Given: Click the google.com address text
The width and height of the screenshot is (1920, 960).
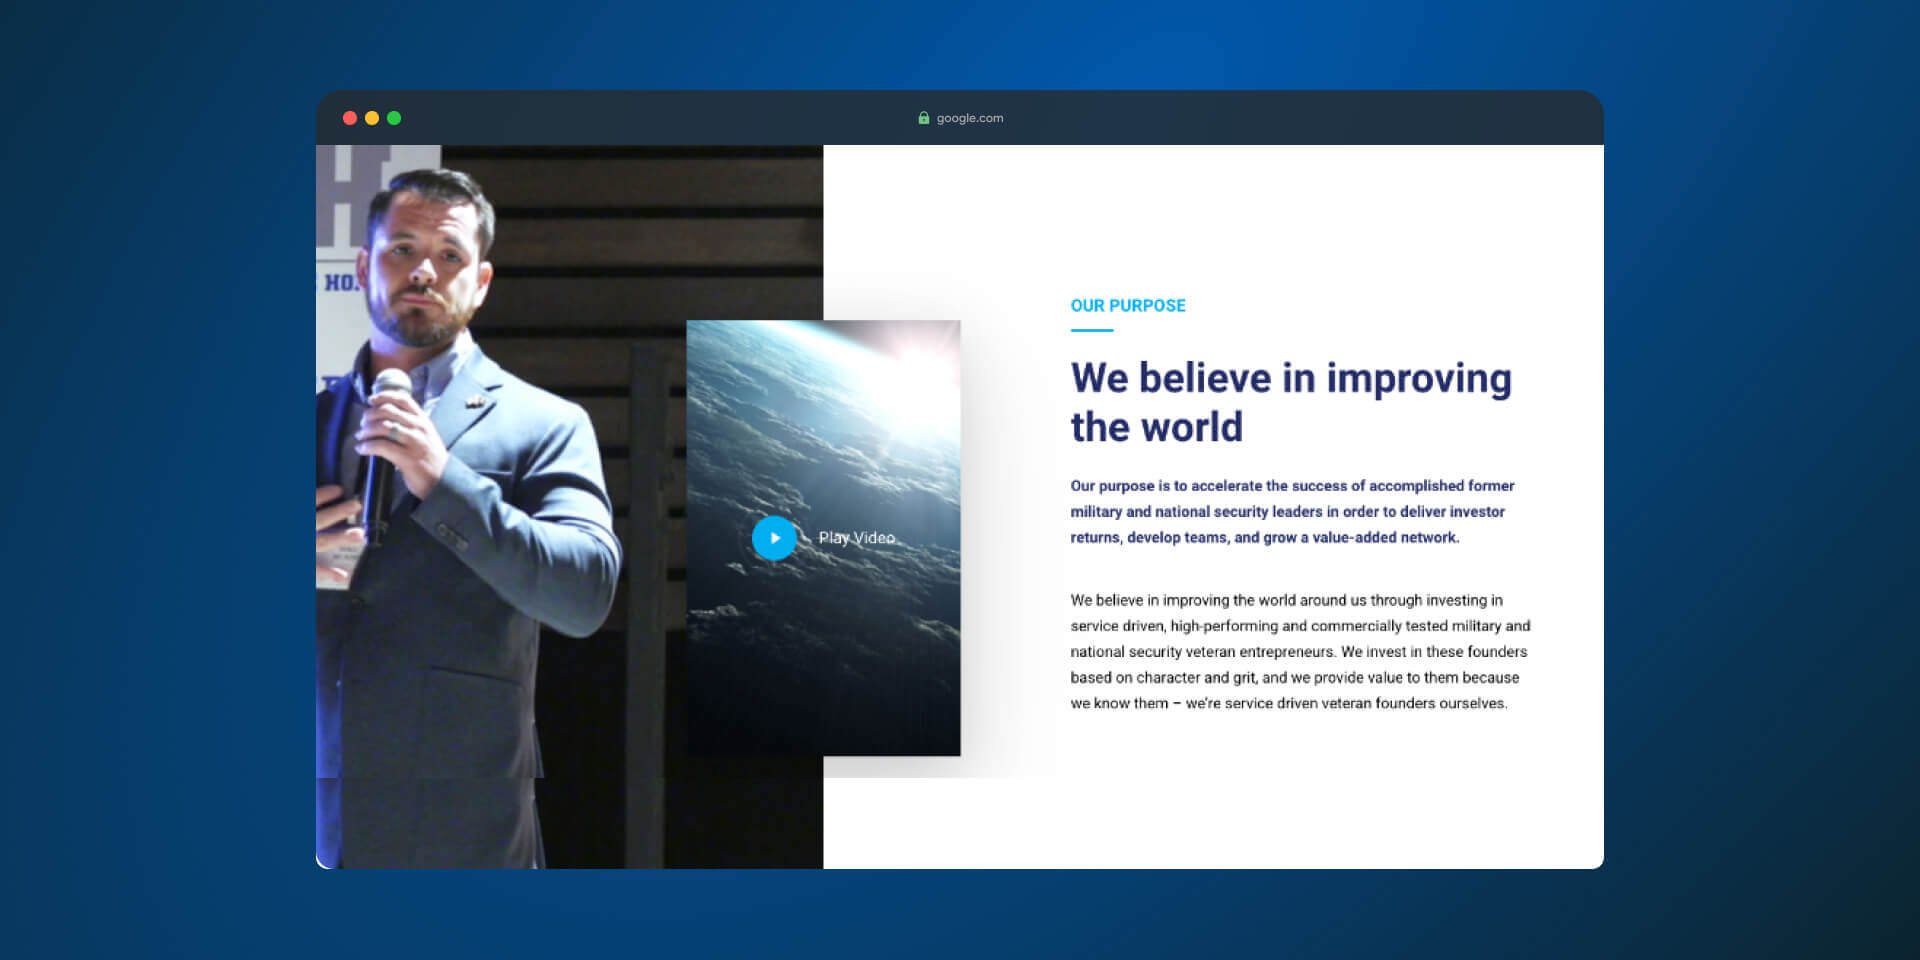Looking at the screenshot, I should (x=969, y=118).
